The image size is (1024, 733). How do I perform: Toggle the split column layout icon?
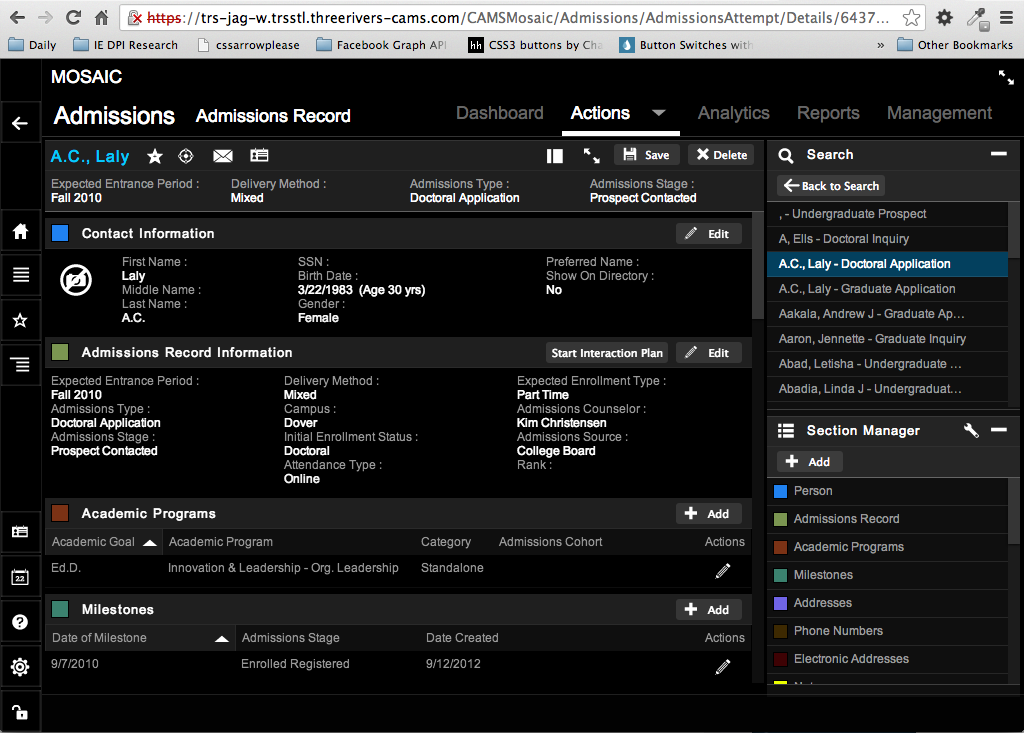tap(555, 156)
